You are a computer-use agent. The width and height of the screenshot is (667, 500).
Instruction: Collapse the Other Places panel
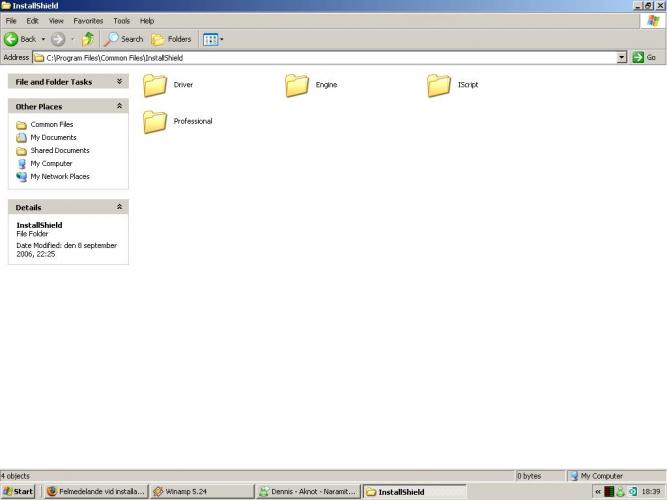(120, 106)
